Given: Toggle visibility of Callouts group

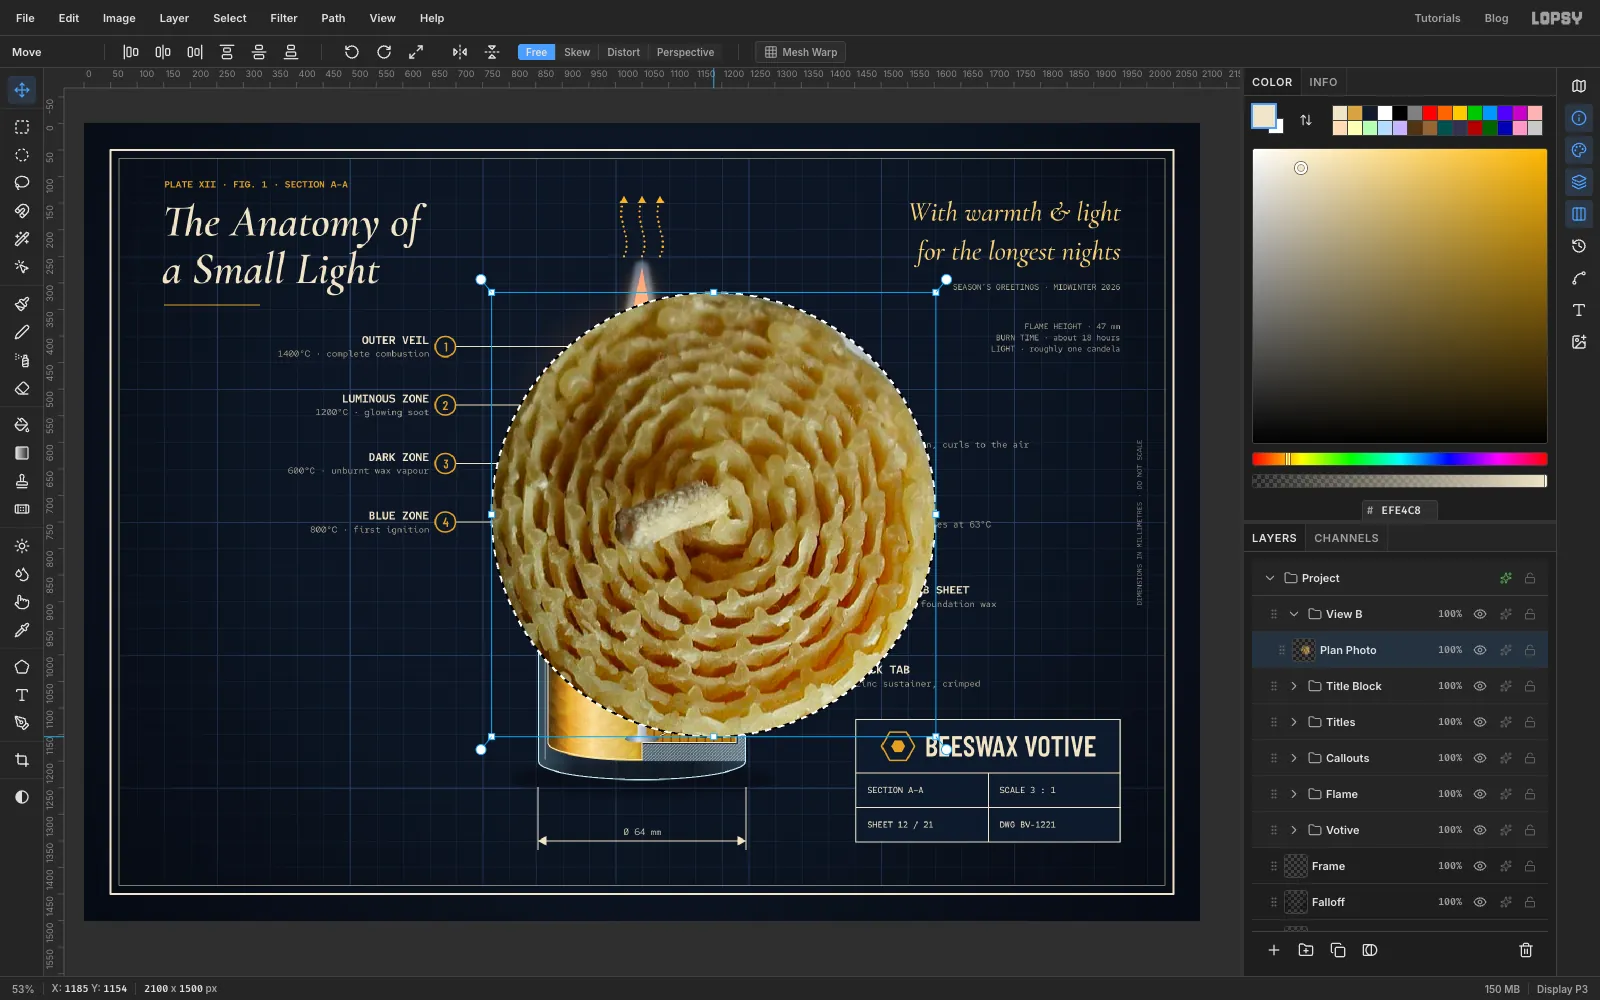Looking at the screenshot, I should point(1480,758).
